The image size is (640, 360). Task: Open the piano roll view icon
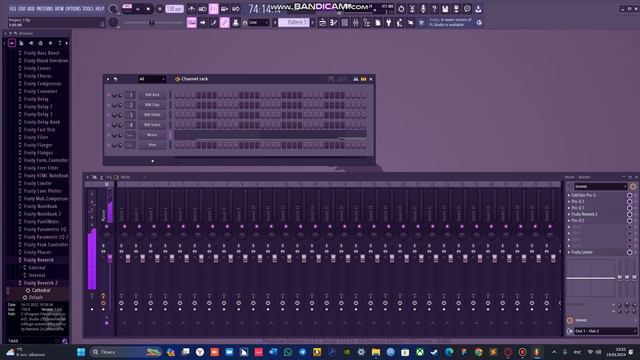click(x=333, y=23)
